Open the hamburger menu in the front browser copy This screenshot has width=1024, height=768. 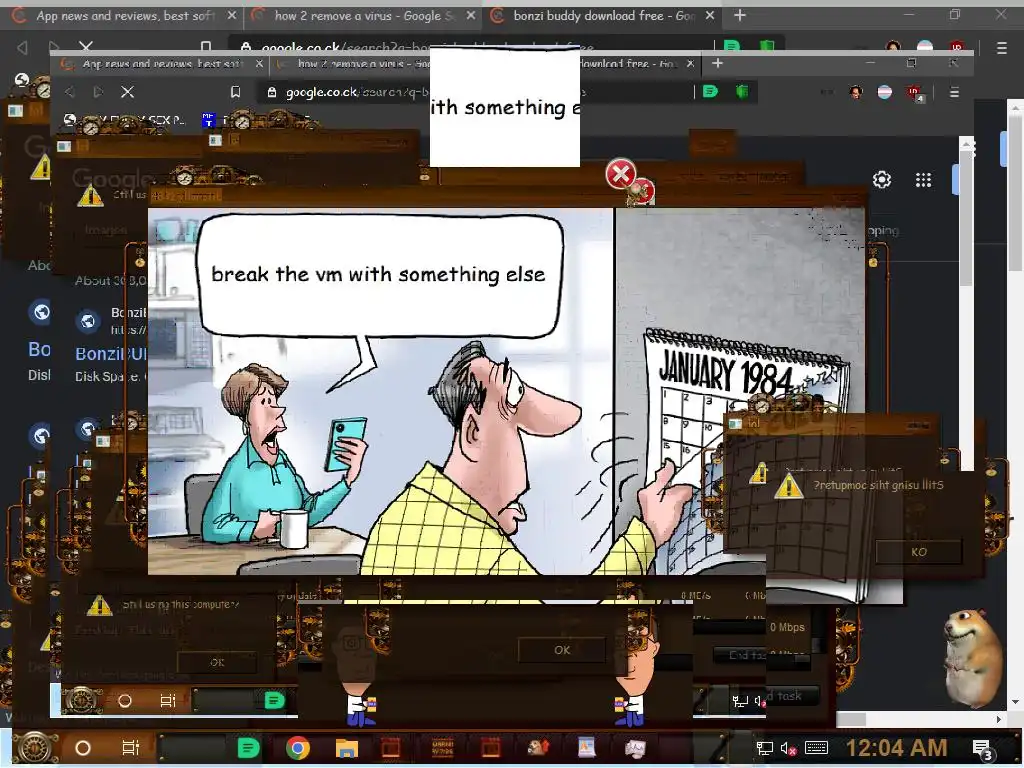tap(954, 92)
